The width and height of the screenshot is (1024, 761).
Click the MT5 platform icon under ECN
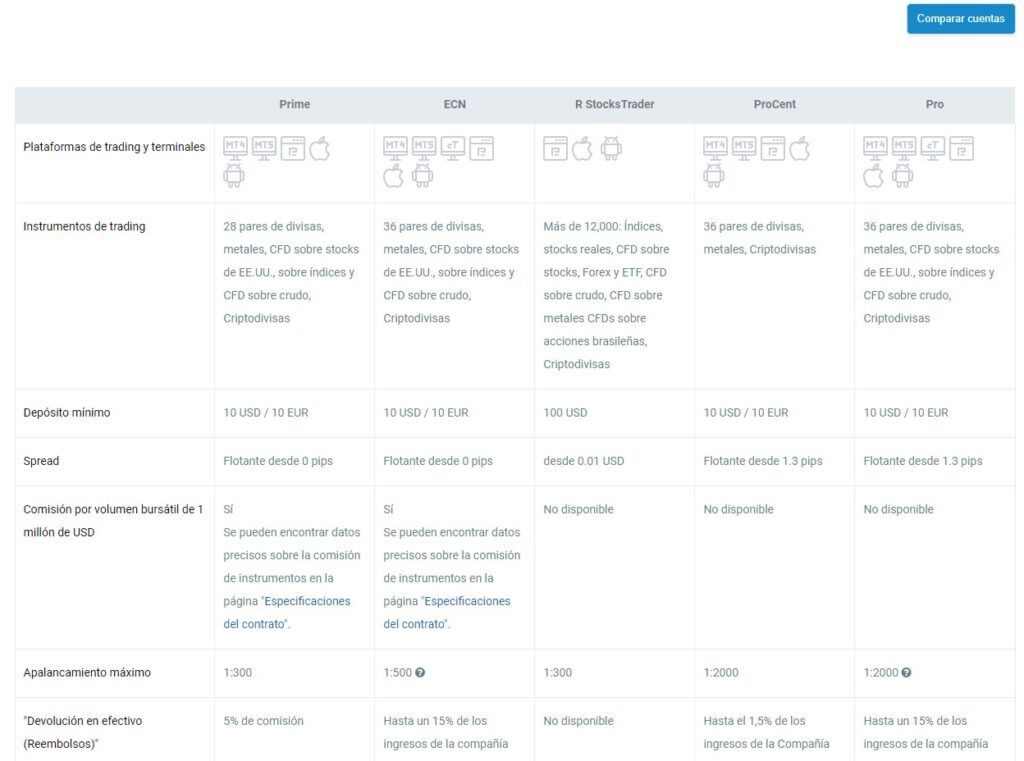point(424,148)
